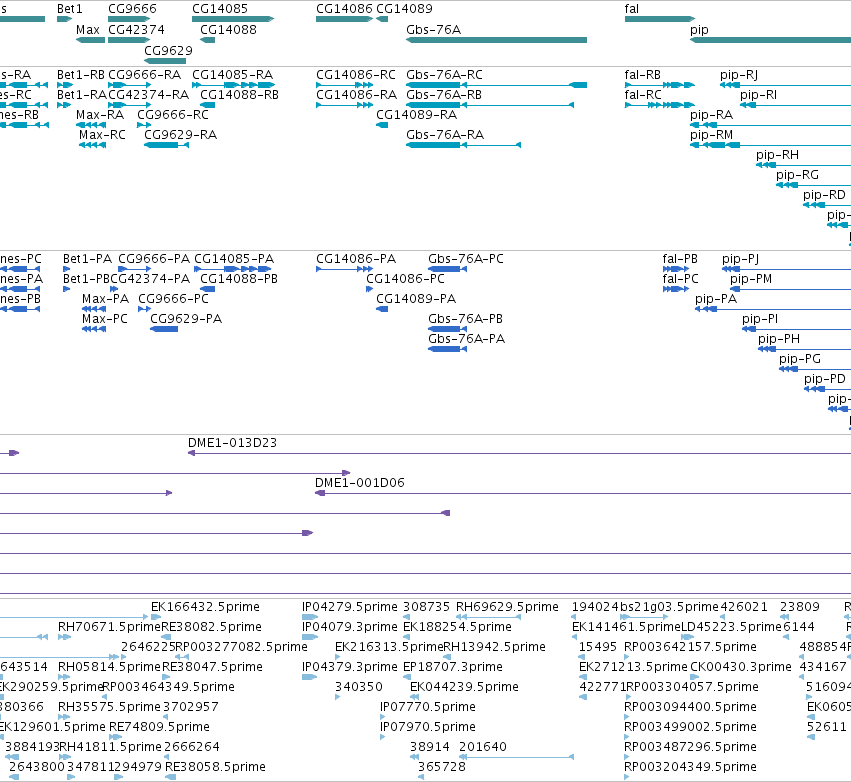
Task: Select EST RE38058.5prime
Action: [x=170, y=777]
